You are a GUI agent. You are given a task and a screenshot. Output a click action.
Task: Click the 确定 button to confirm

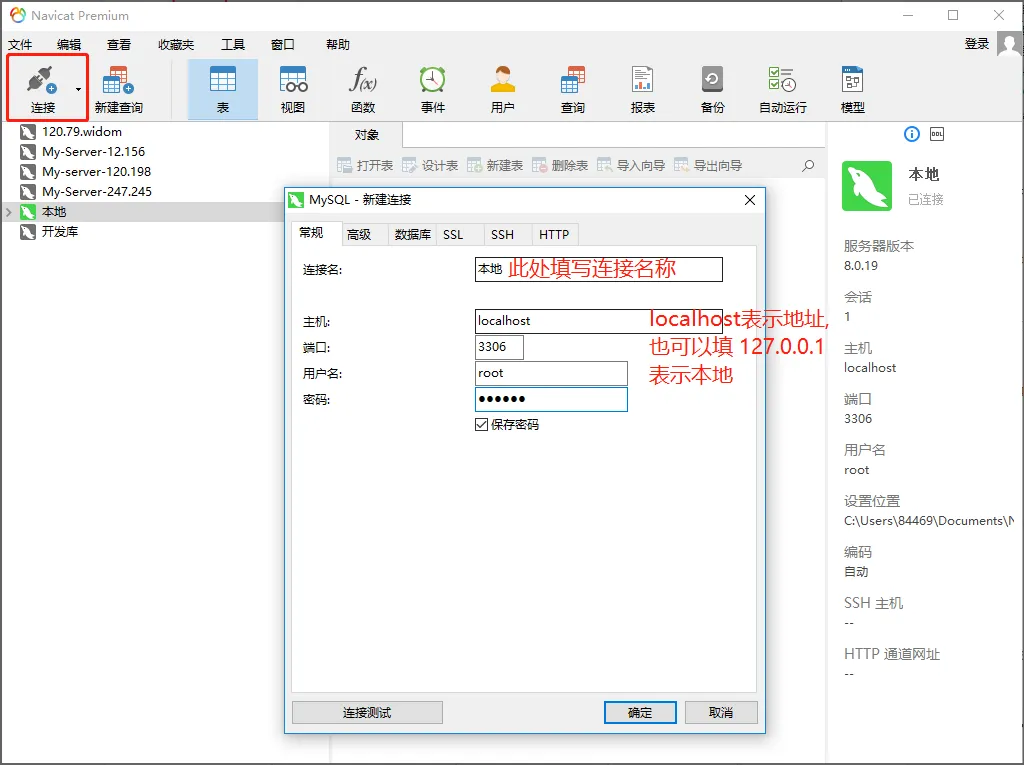pos(639,712)
